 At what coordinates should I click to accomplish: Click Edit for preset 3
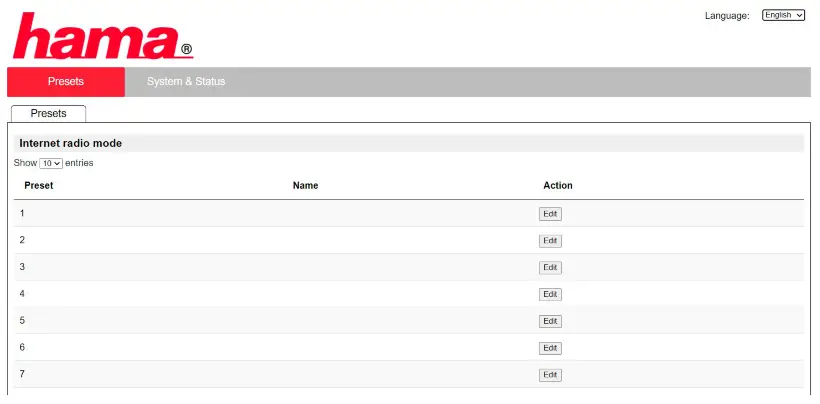click(x=550, y=268)
